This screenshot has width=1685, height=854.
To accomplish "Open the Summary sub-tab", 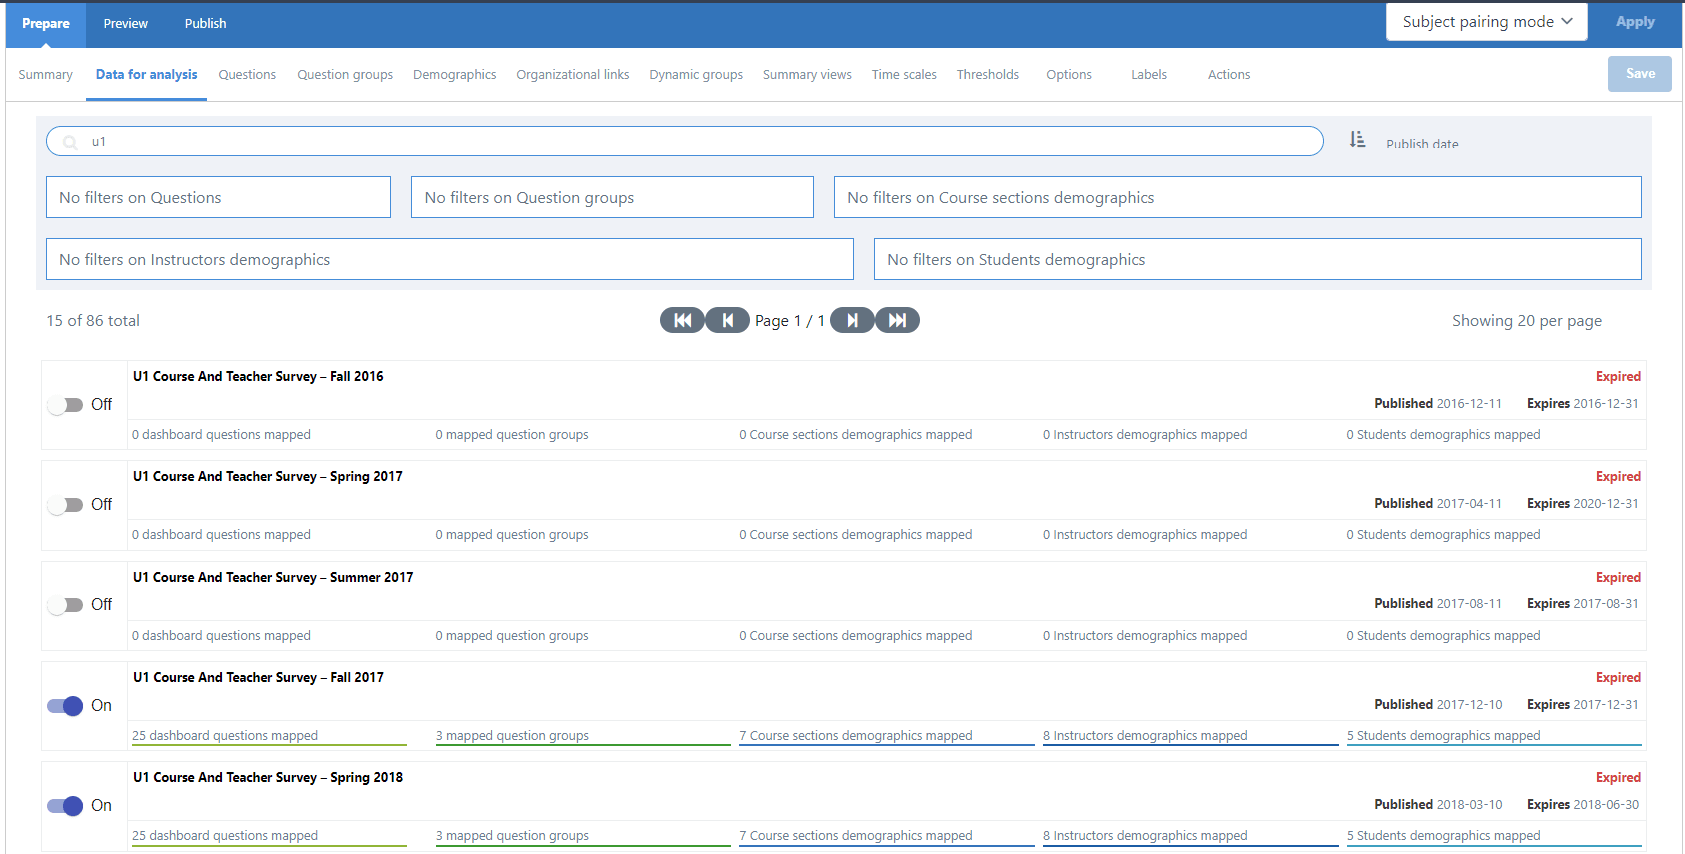I will (46, 75).
